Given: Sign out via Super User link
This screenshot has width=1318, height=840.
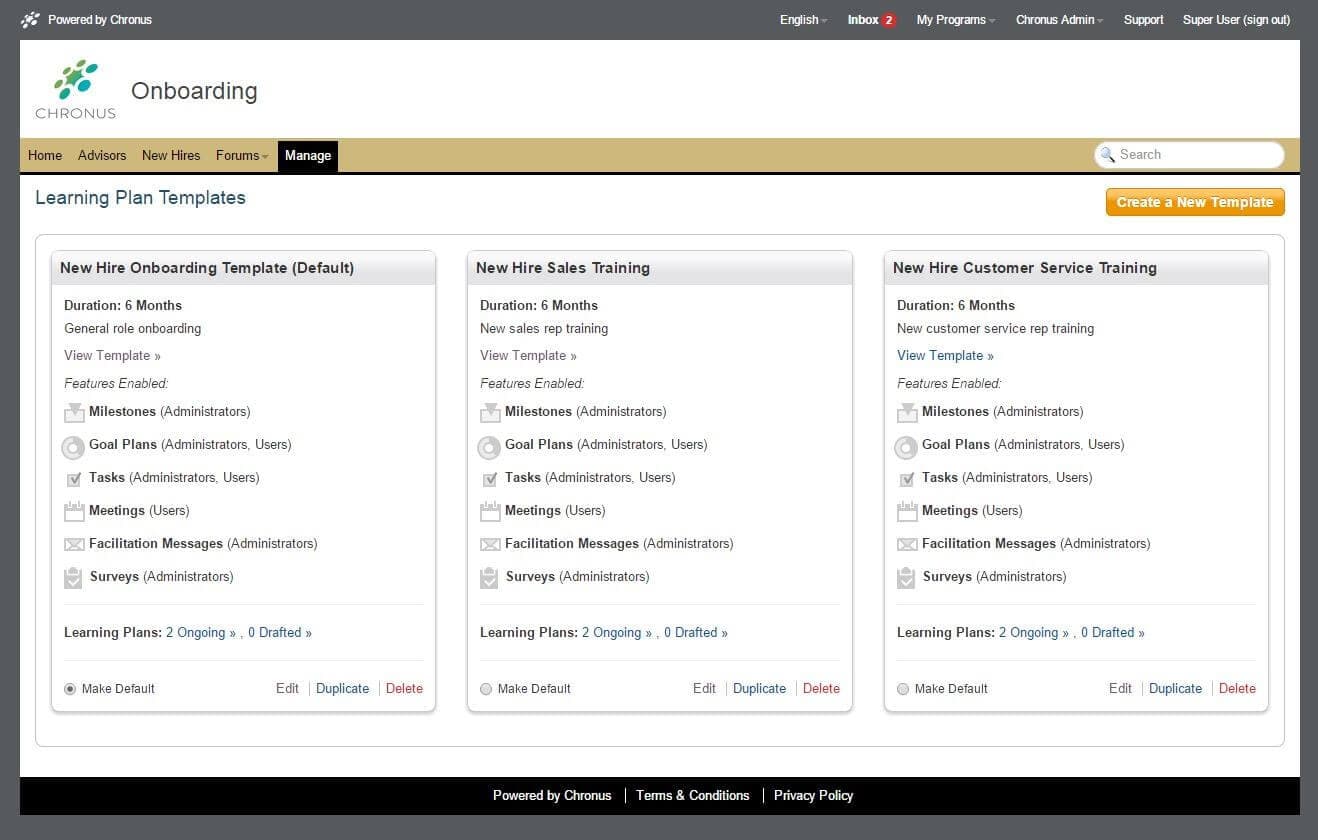Looking at the screenshot, I should click(1236, 20).
